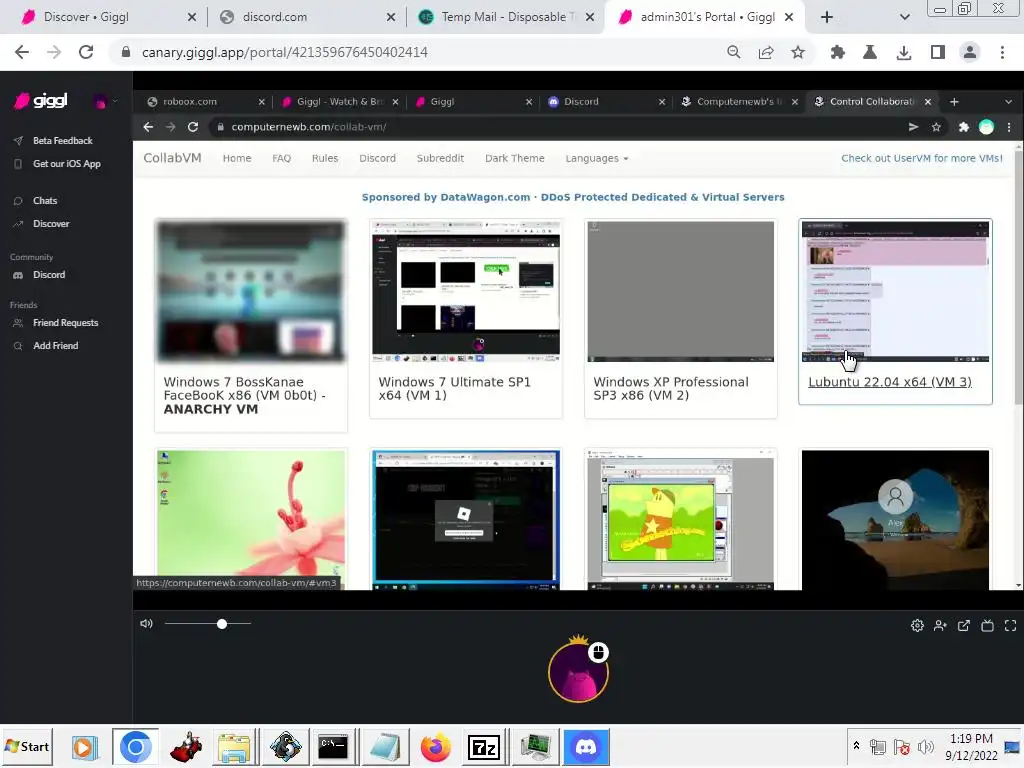Expand the inner browser tab list chevron
Viewport: 1024px width, 768px height.
(1008, 102)
